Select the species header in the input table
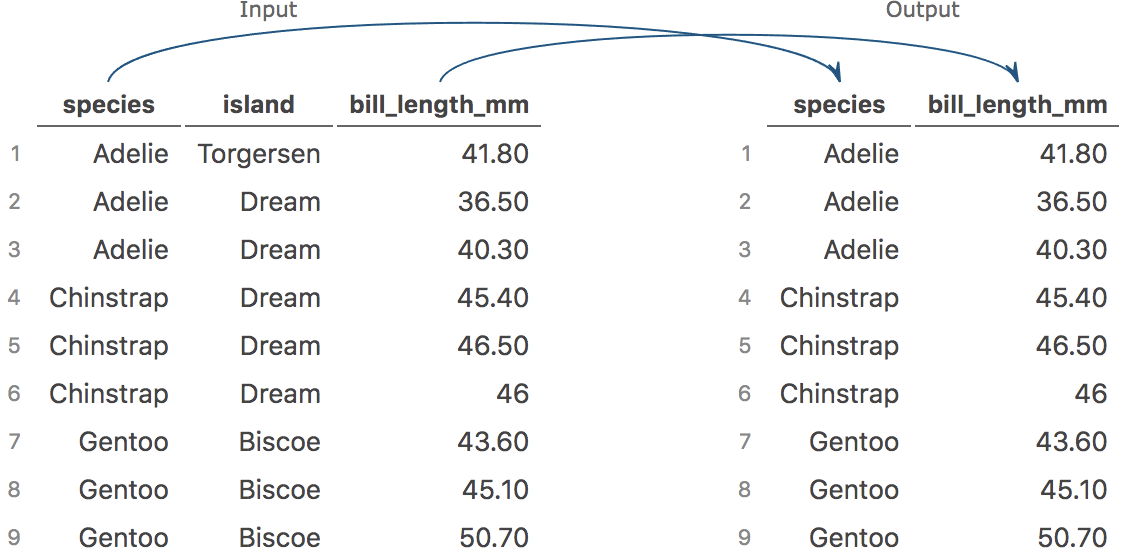 (109, 105)
